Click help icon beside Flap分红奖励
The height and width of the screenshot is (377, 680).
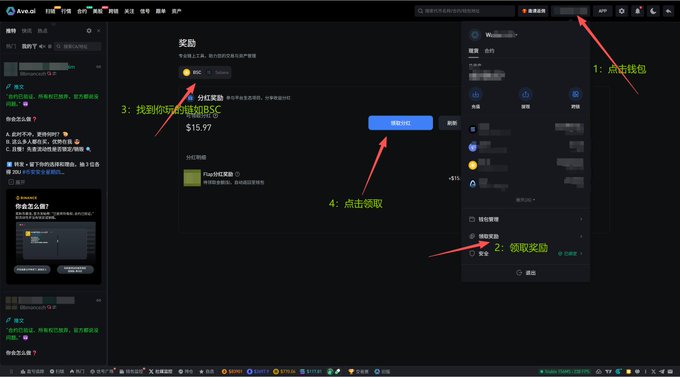pos(237,174)
